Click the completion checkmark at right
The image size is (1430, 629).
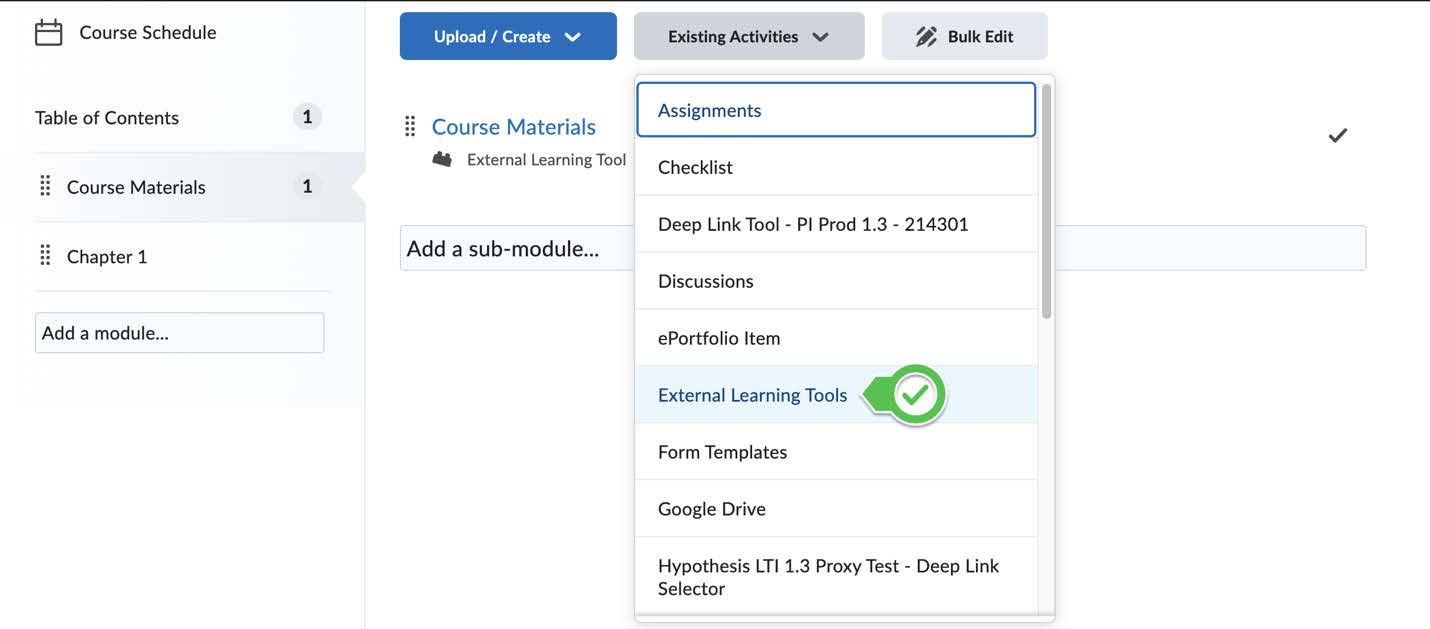click(1337, 135)
